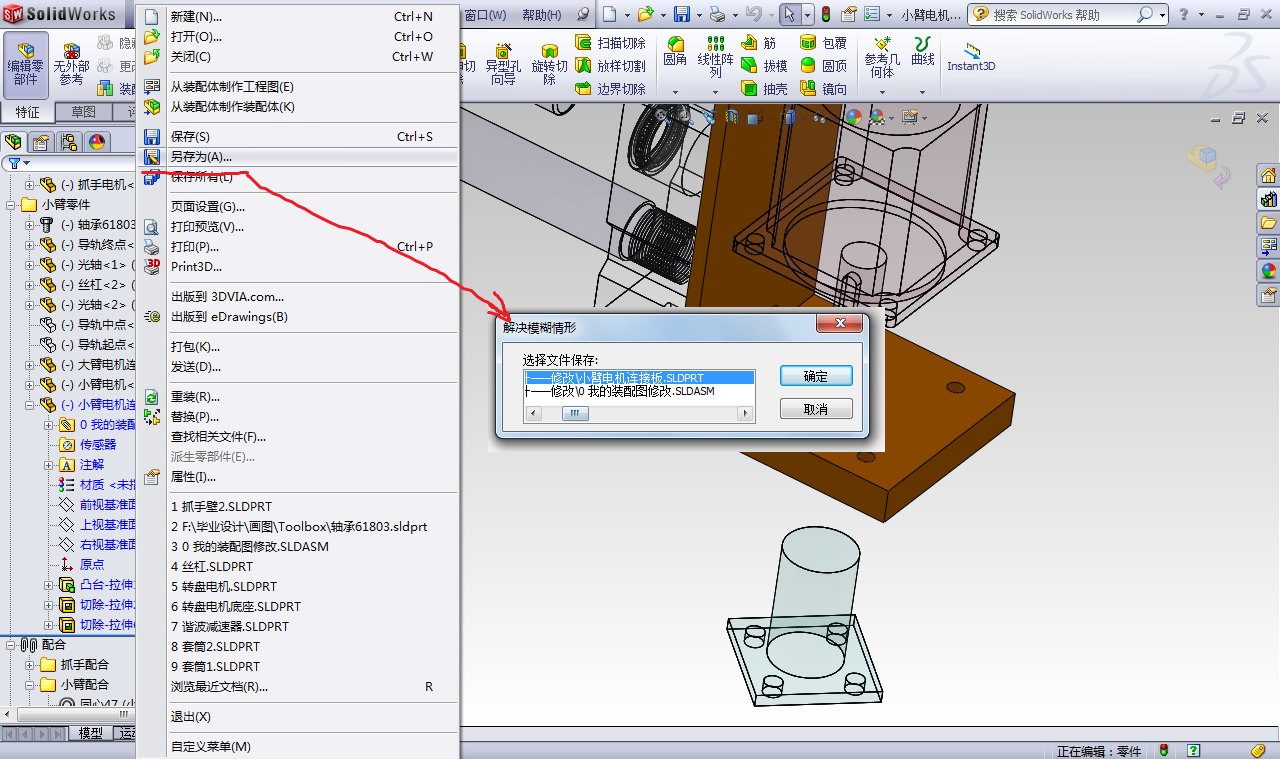Click the print icon in top toolbar
This screenshot has height=759, width=1280.
716,15
